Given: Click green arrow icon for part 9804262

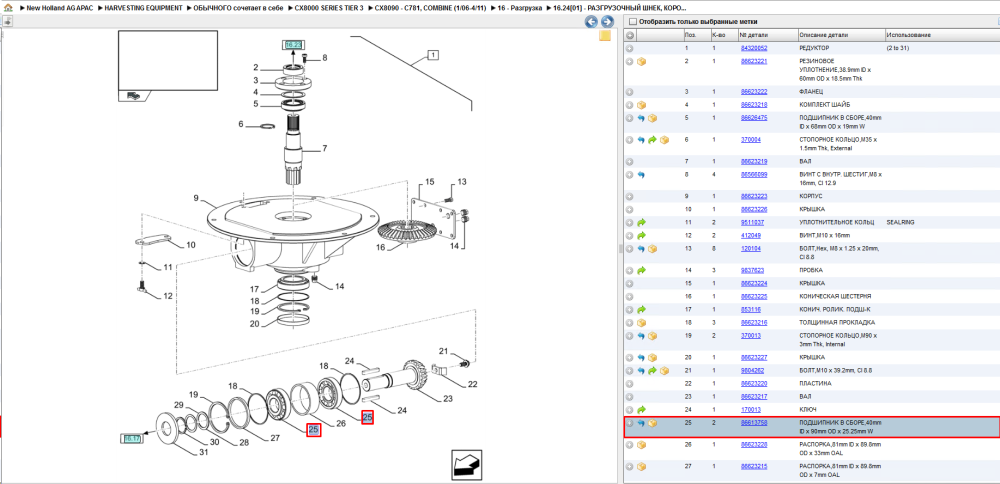Looking at the screenshot, I should click(x=652, y=370).
